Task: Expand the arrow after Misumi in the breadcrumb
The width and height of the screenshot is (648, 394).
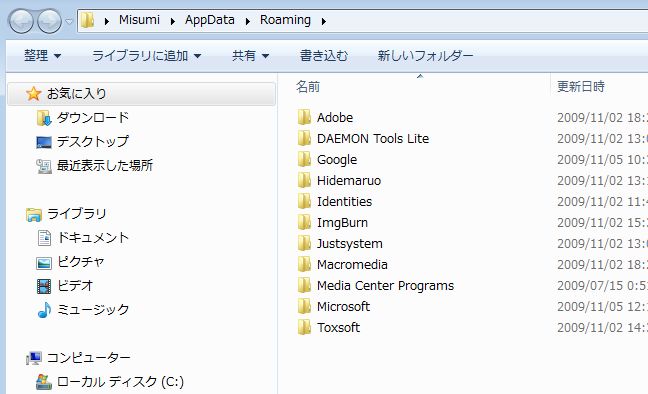Action: [172, 21]
